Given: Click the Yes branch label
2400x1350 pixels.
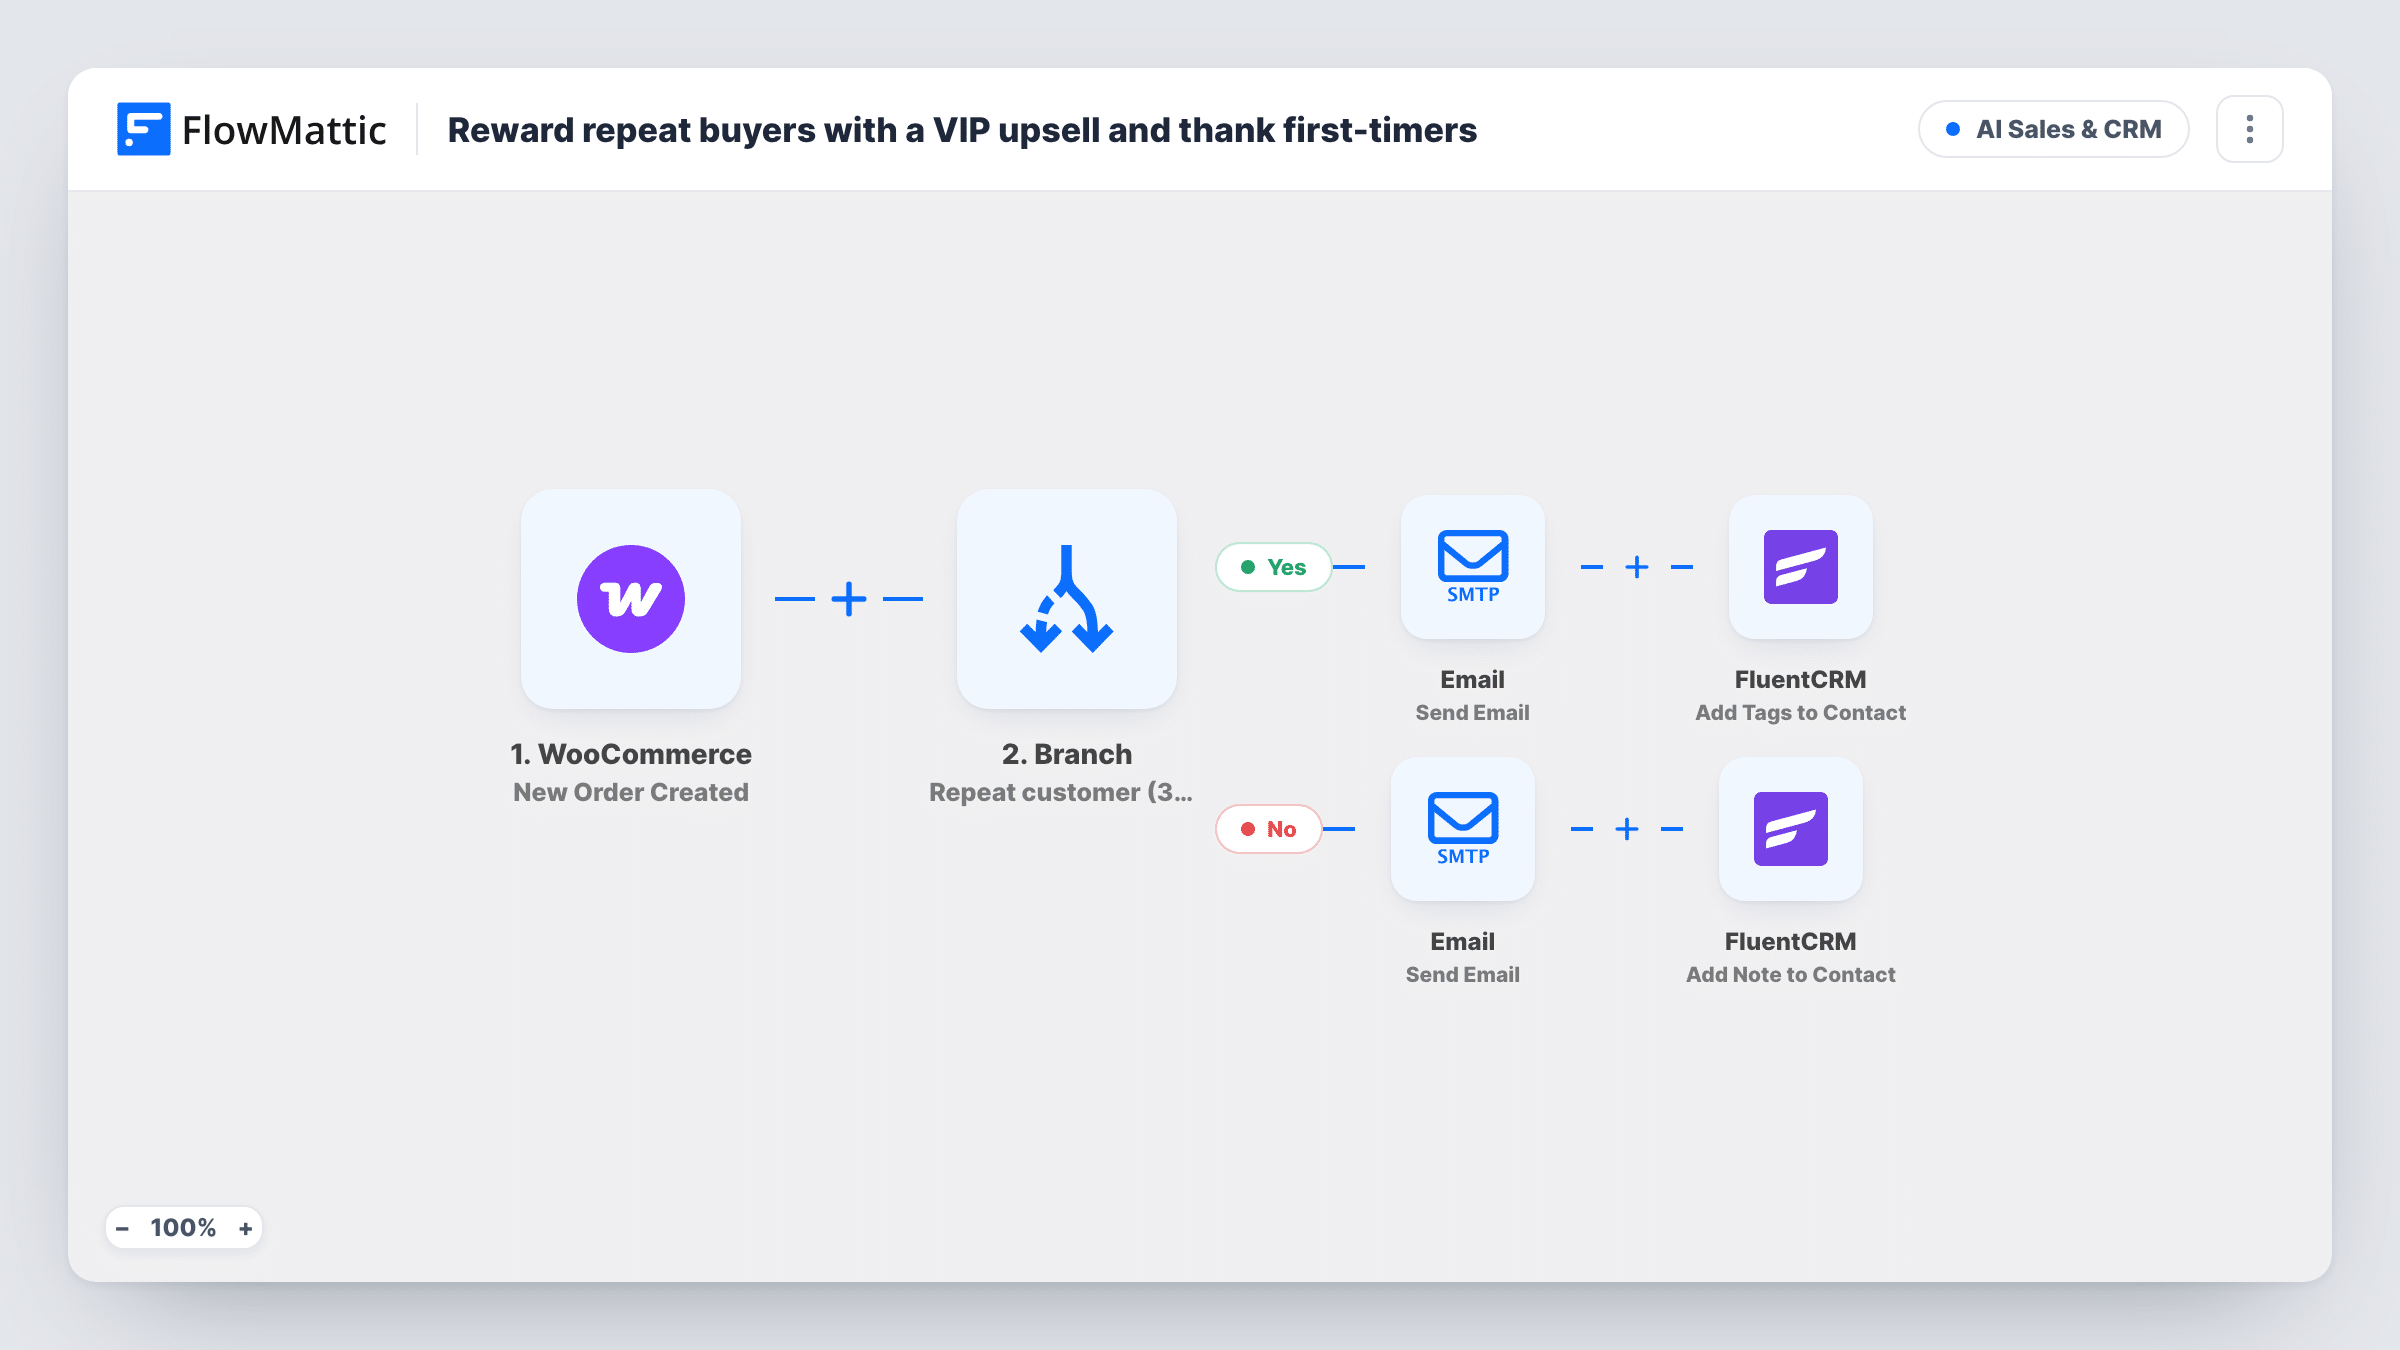Looking at the screenshot, I should tap(1274, 567).
